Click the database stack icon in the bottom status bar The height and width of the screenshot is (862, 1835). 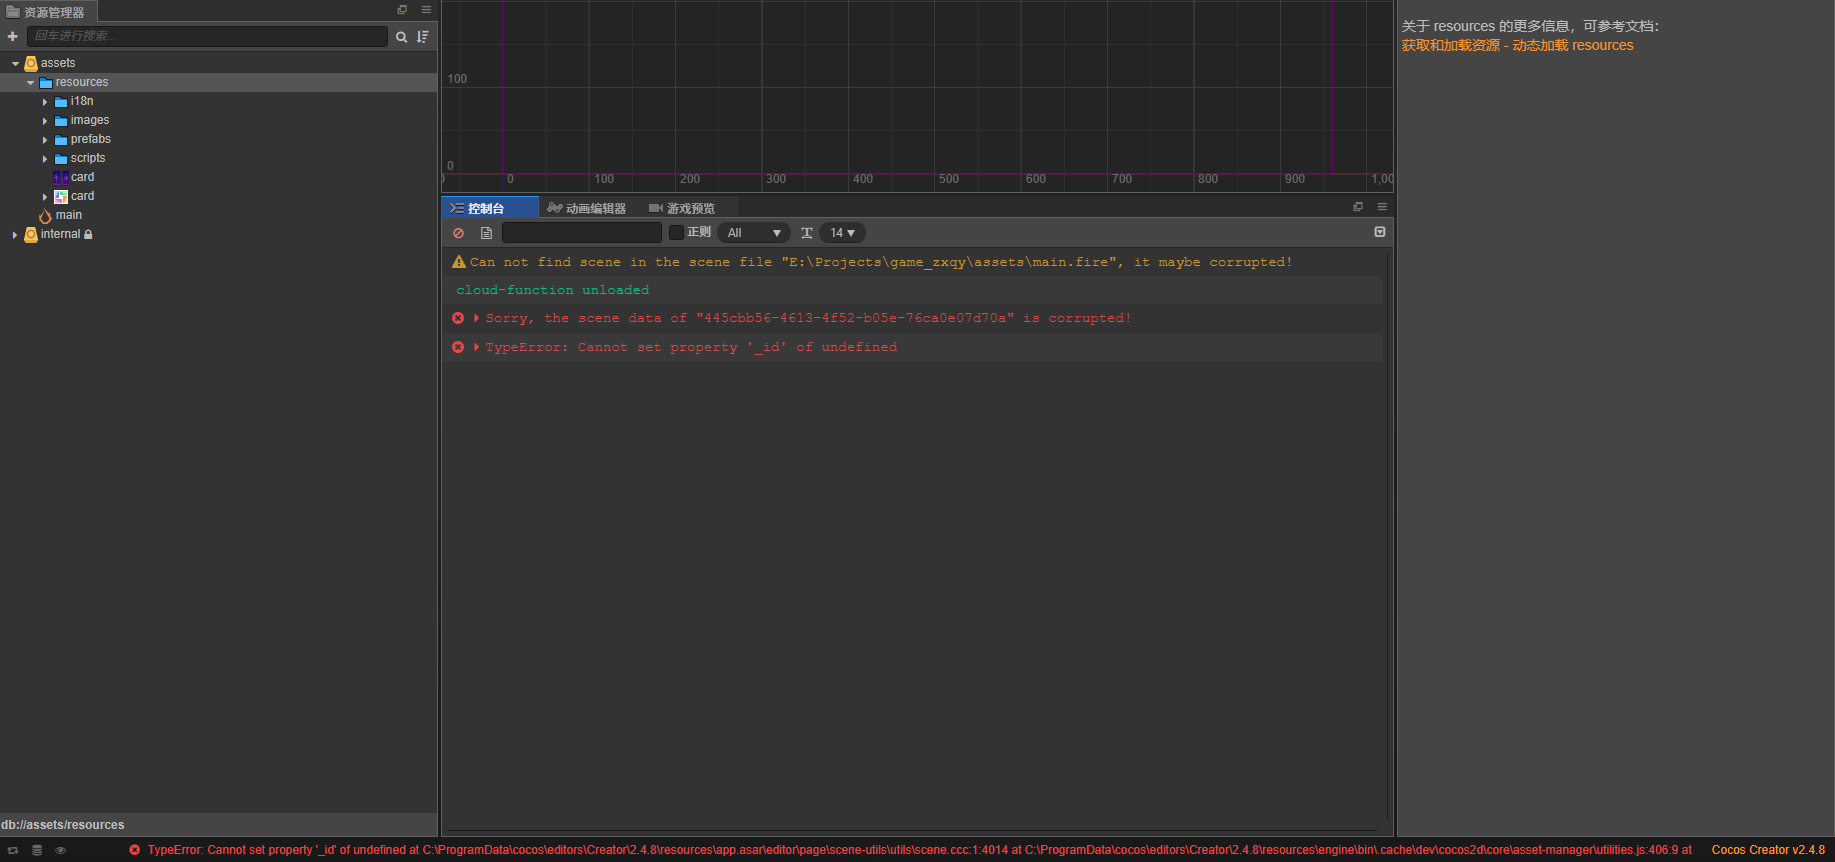[37, 850]
